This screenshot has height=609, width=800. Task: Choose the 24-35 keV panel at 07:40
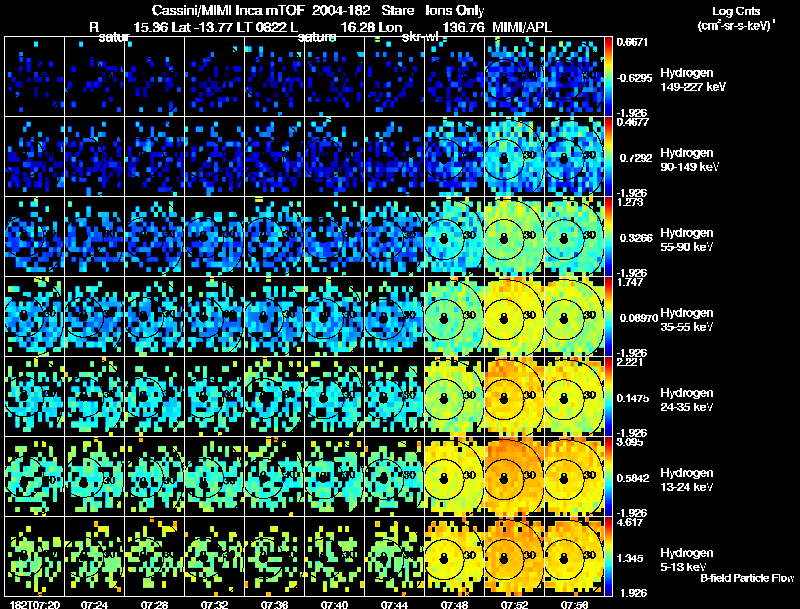pos(334,397)
